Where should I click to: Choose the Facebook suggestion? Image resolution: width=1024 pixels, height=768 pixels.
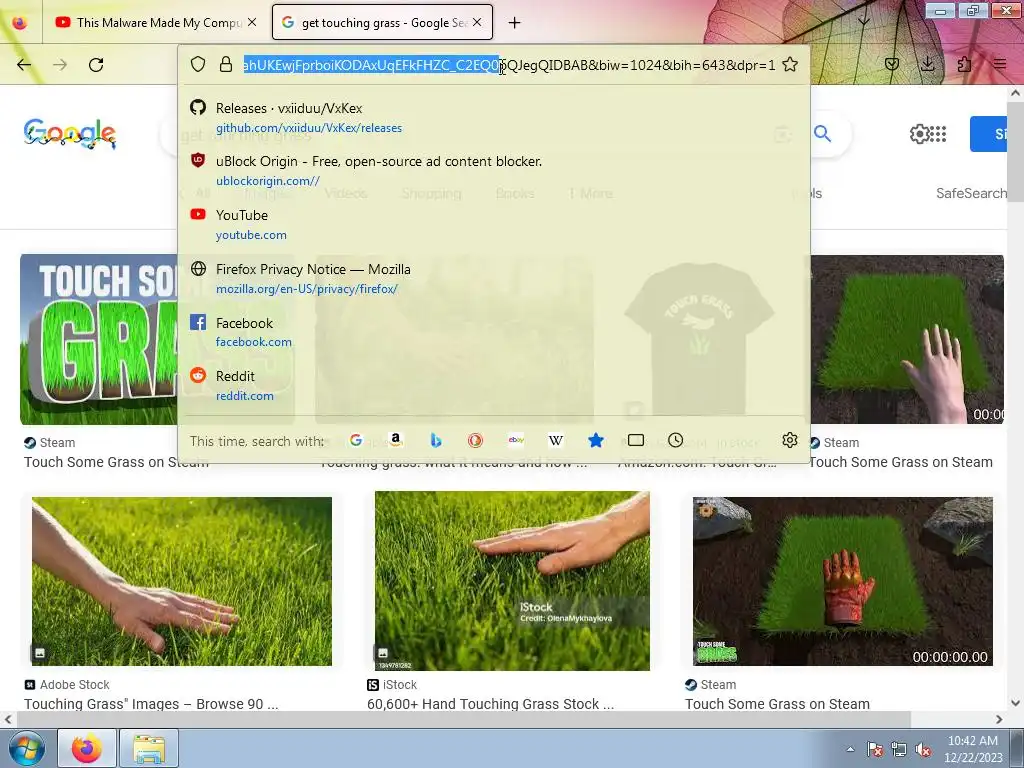(x=494, y=332)
